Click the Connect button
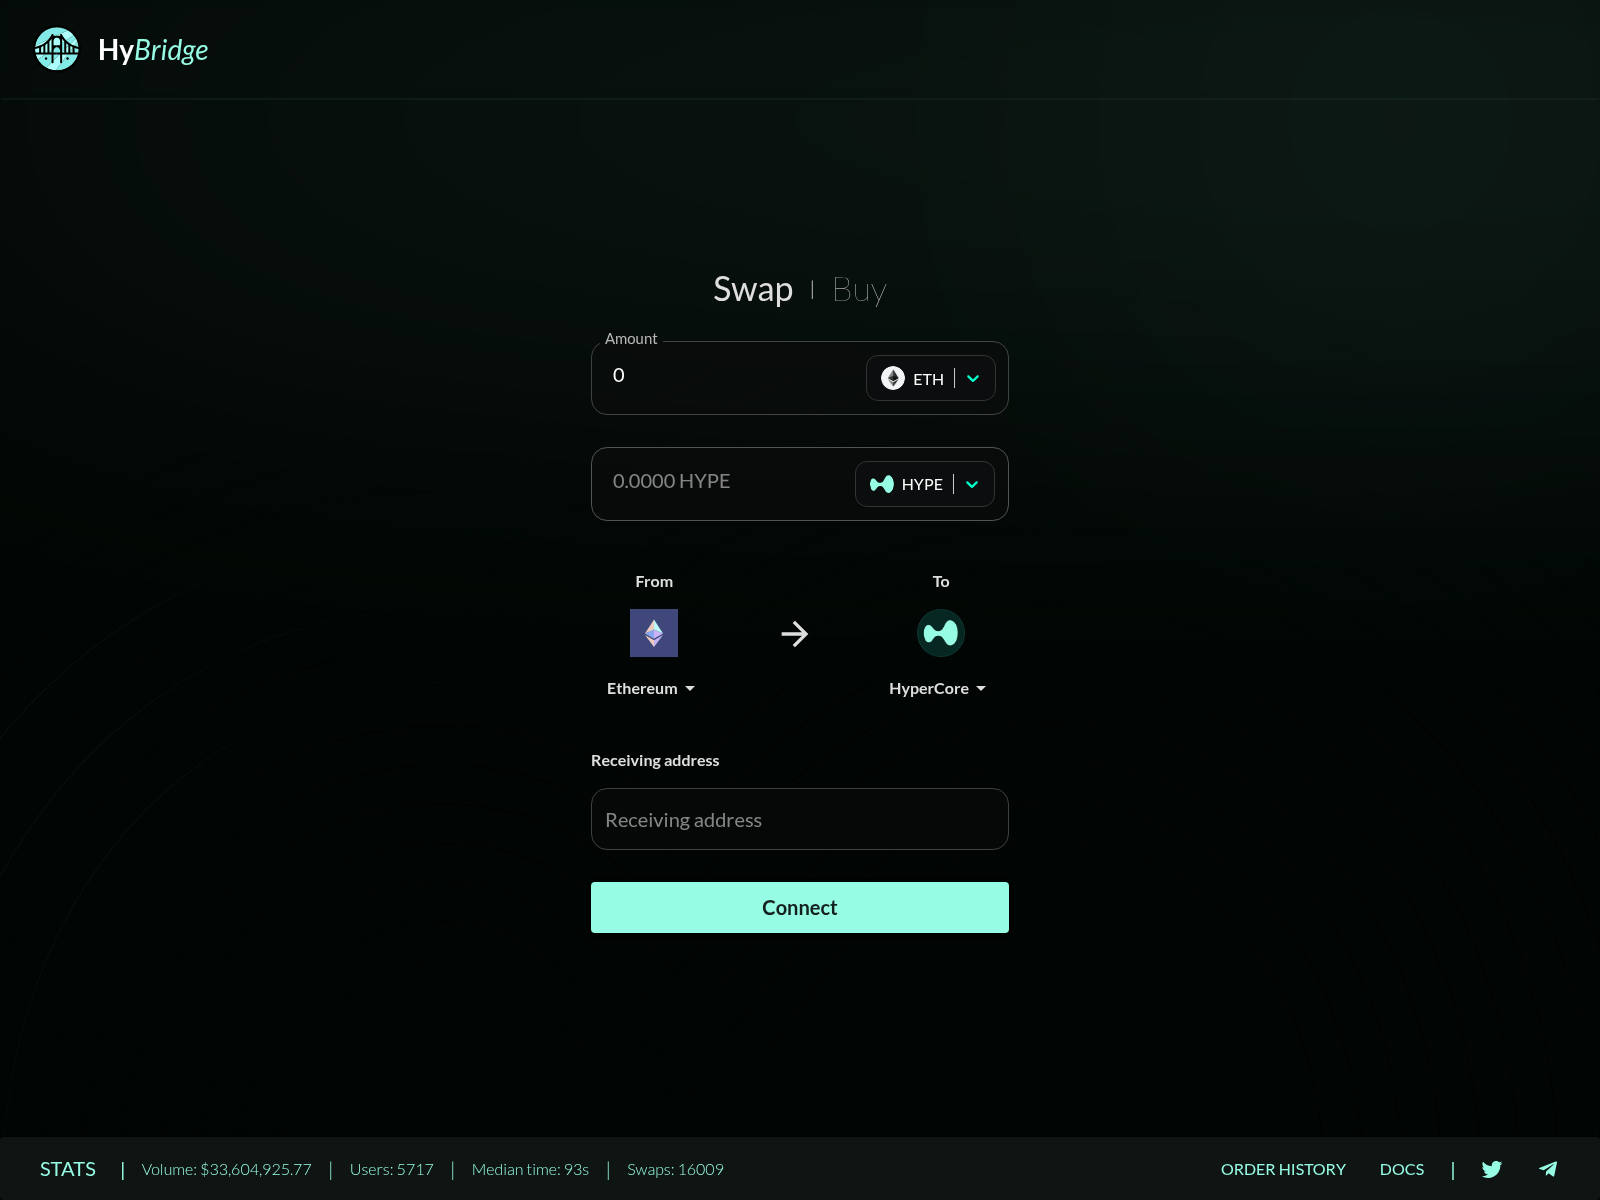The image size is (1600, 1200). 800,908
